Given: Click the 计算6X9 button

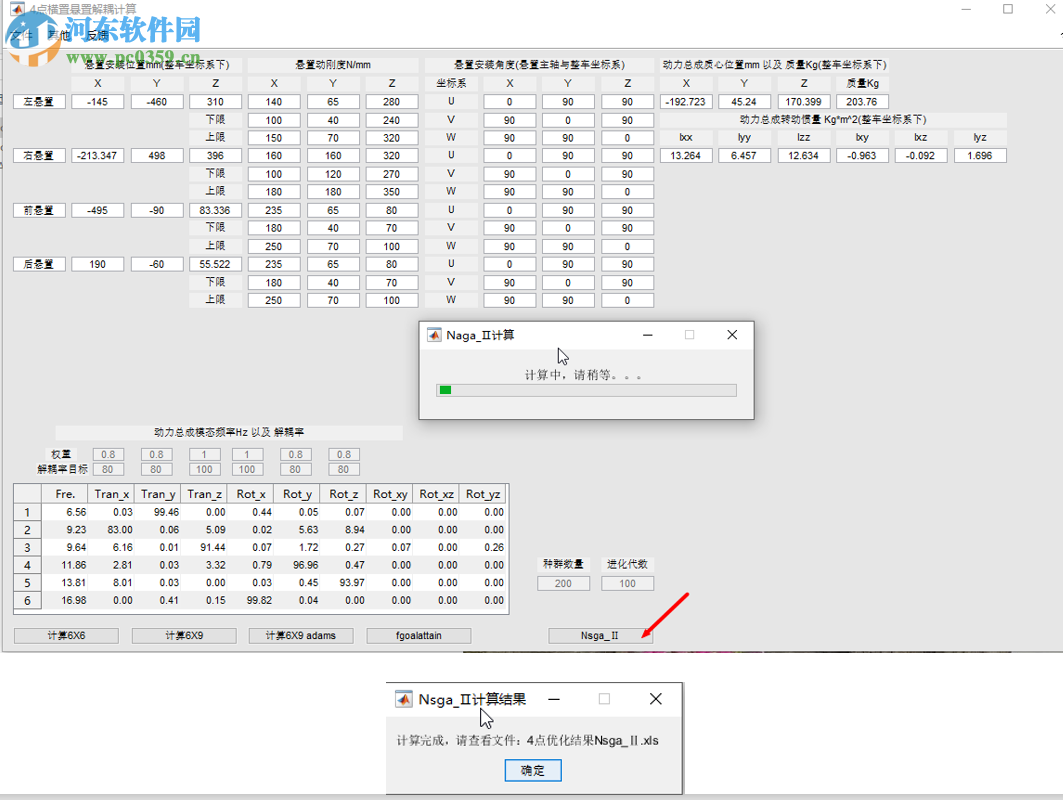Looking at the screenshot, I should (184, 635).
